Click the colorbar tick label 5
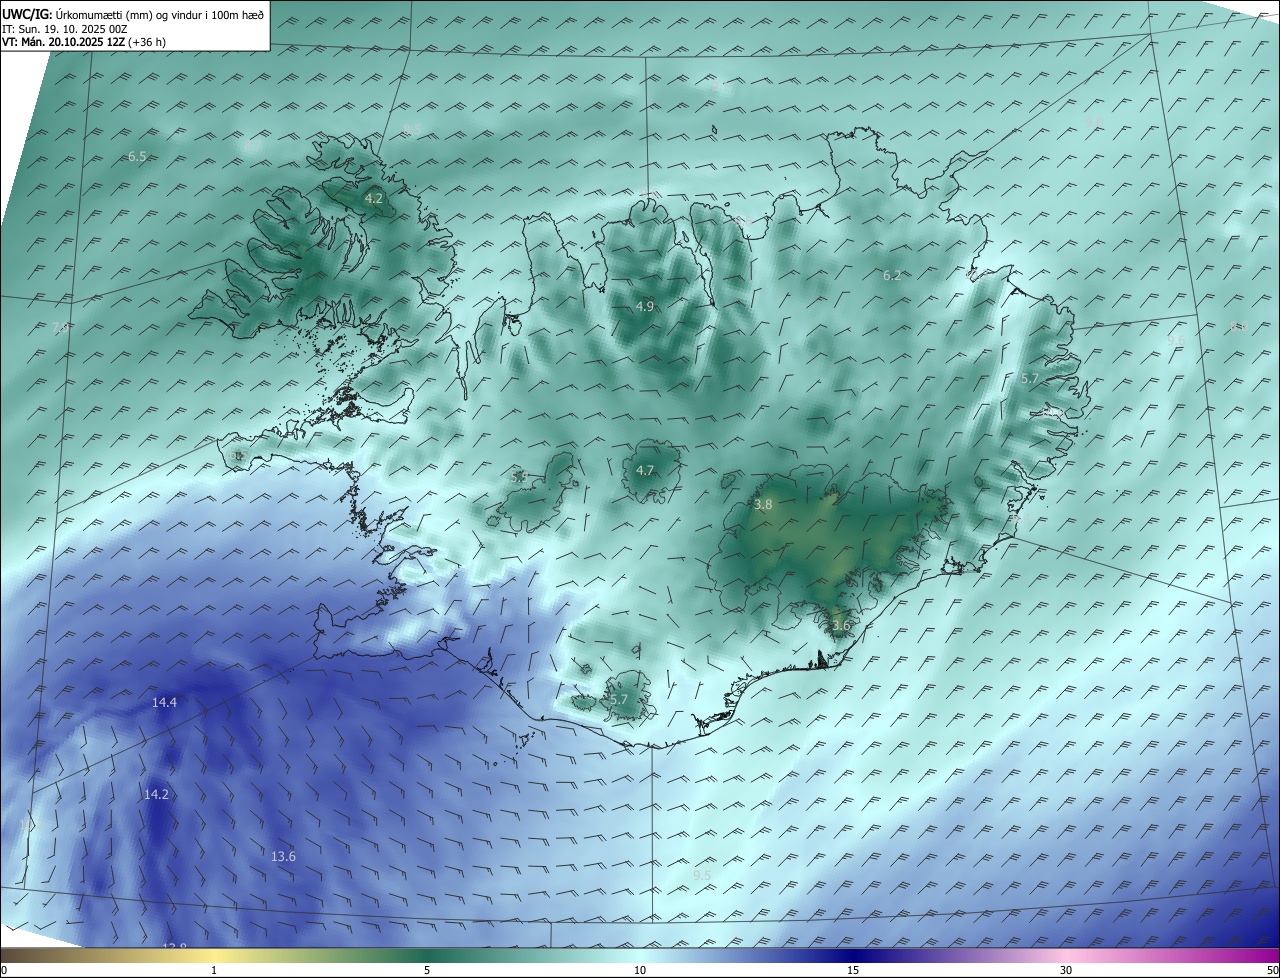 (427, 970)
